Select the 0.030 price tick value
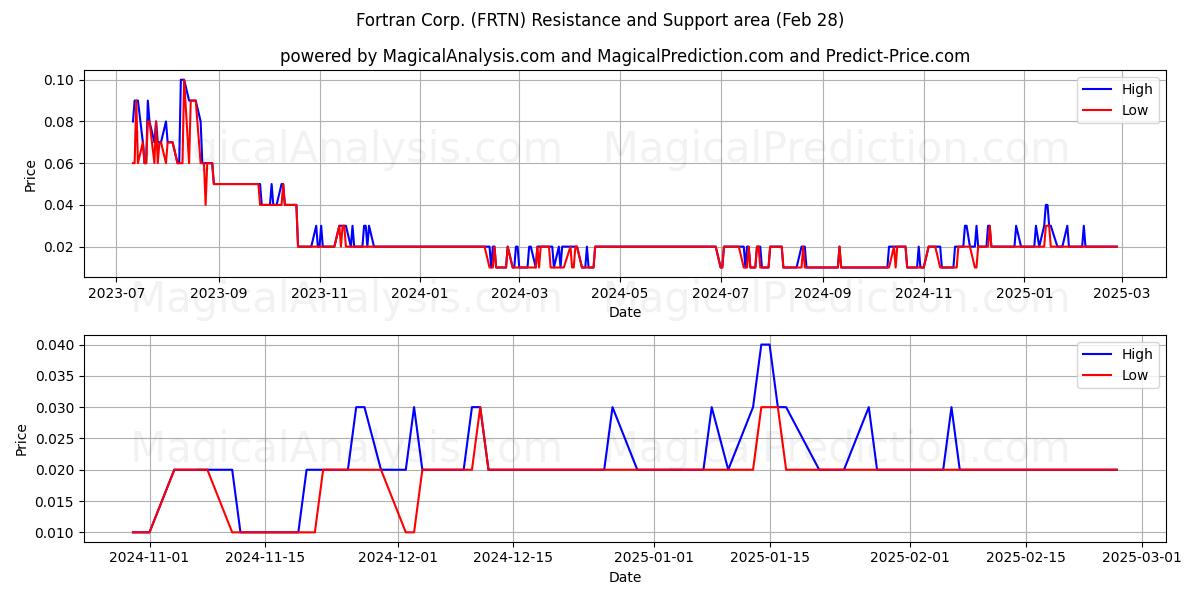The width and height of the screenshot is (1200, 600). pyautogui.click(x=55, y=408)
